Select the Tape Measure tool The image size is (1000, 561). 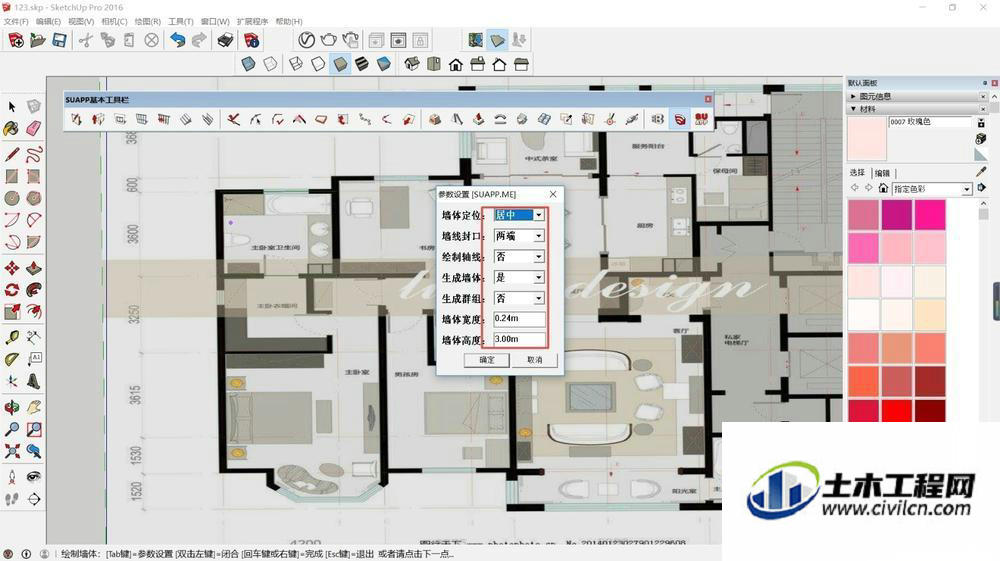(x=11, y=337)
